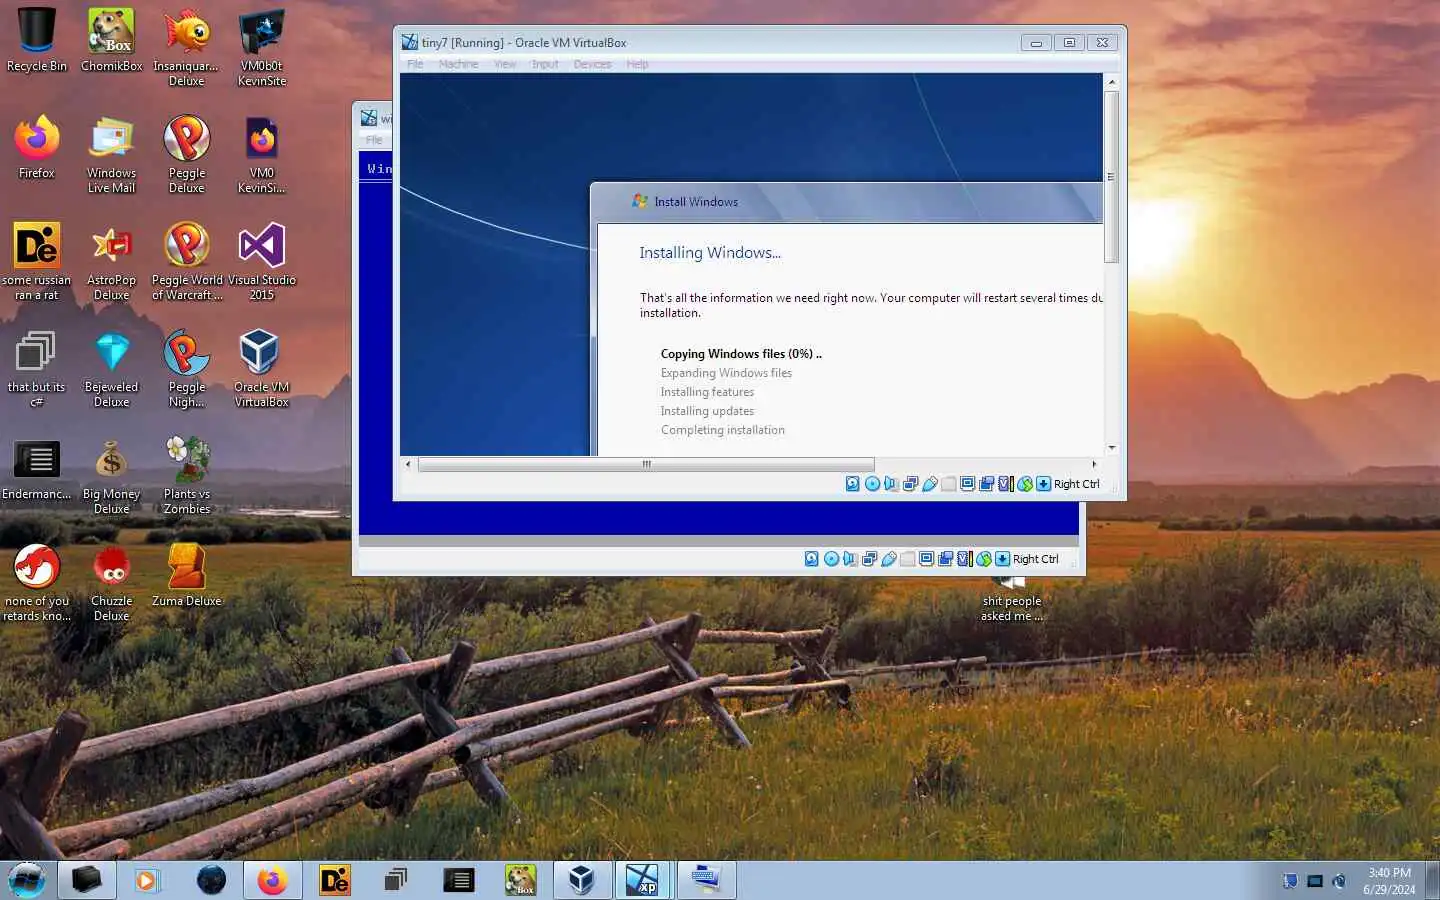Click network indicator in background VM window

click(869, 559)
